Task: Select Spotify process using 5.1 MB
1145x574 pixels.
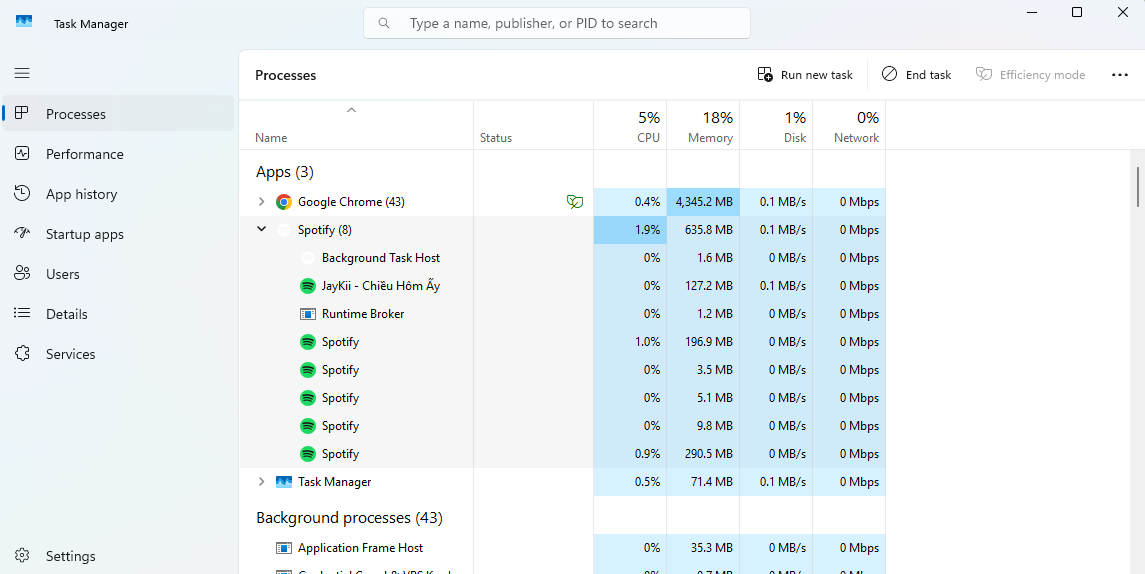Action: [562, 398]
